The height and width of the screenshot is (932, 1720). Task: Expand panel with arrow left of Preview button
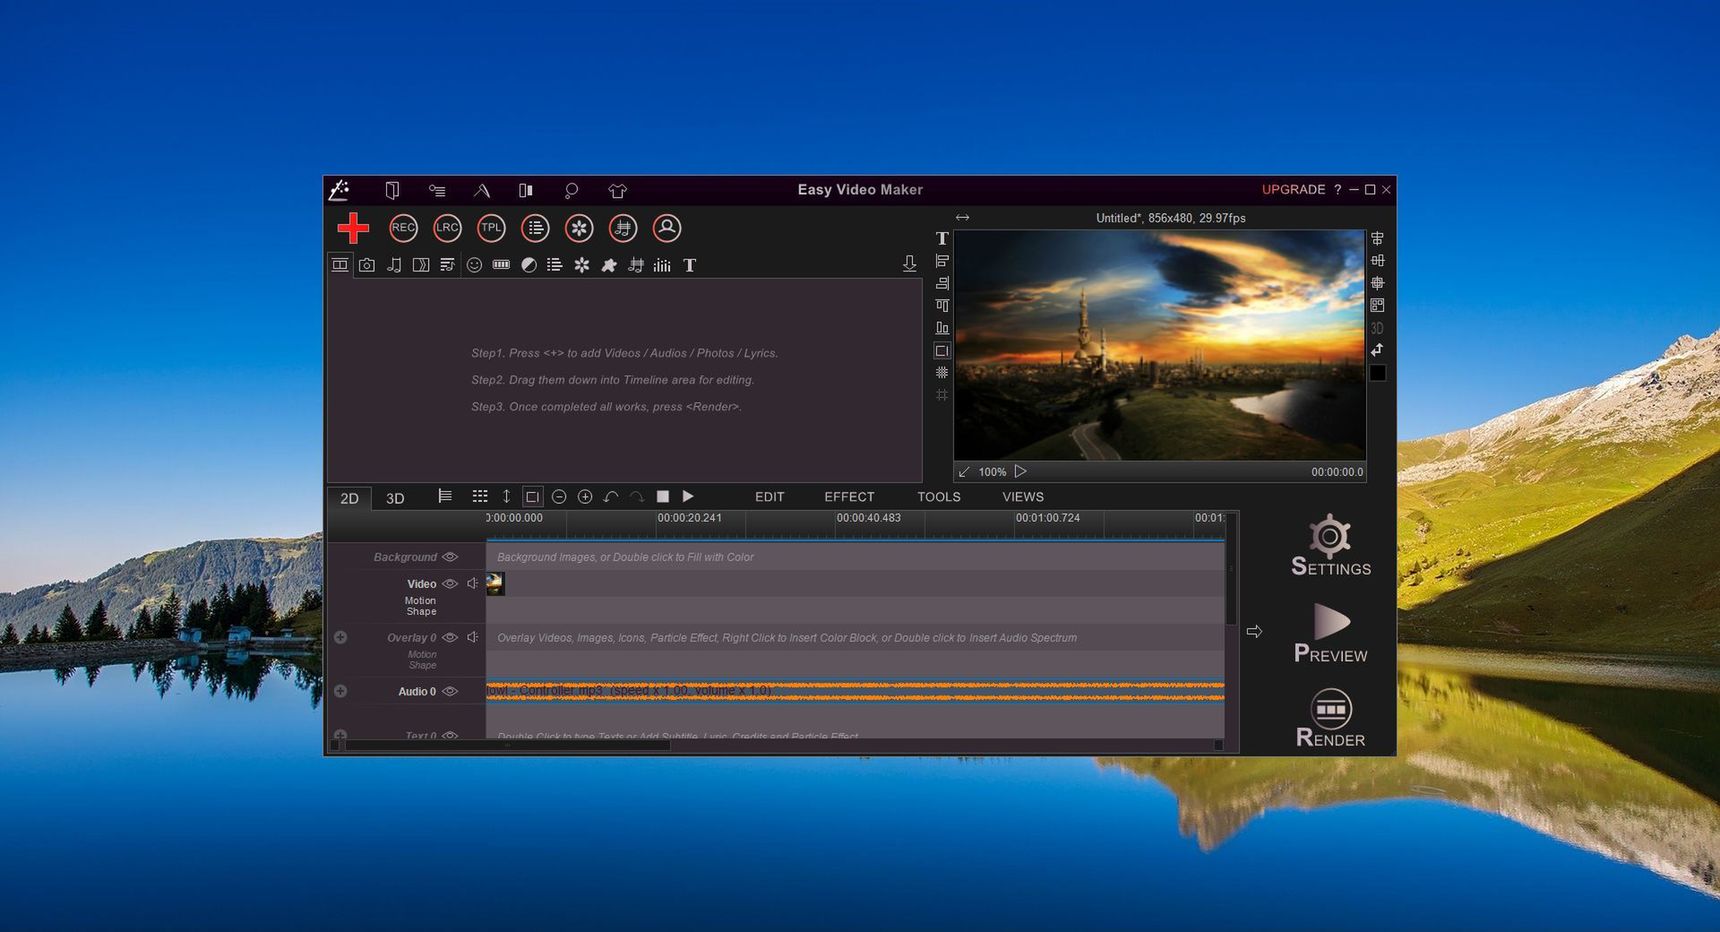pos(1254,631)
